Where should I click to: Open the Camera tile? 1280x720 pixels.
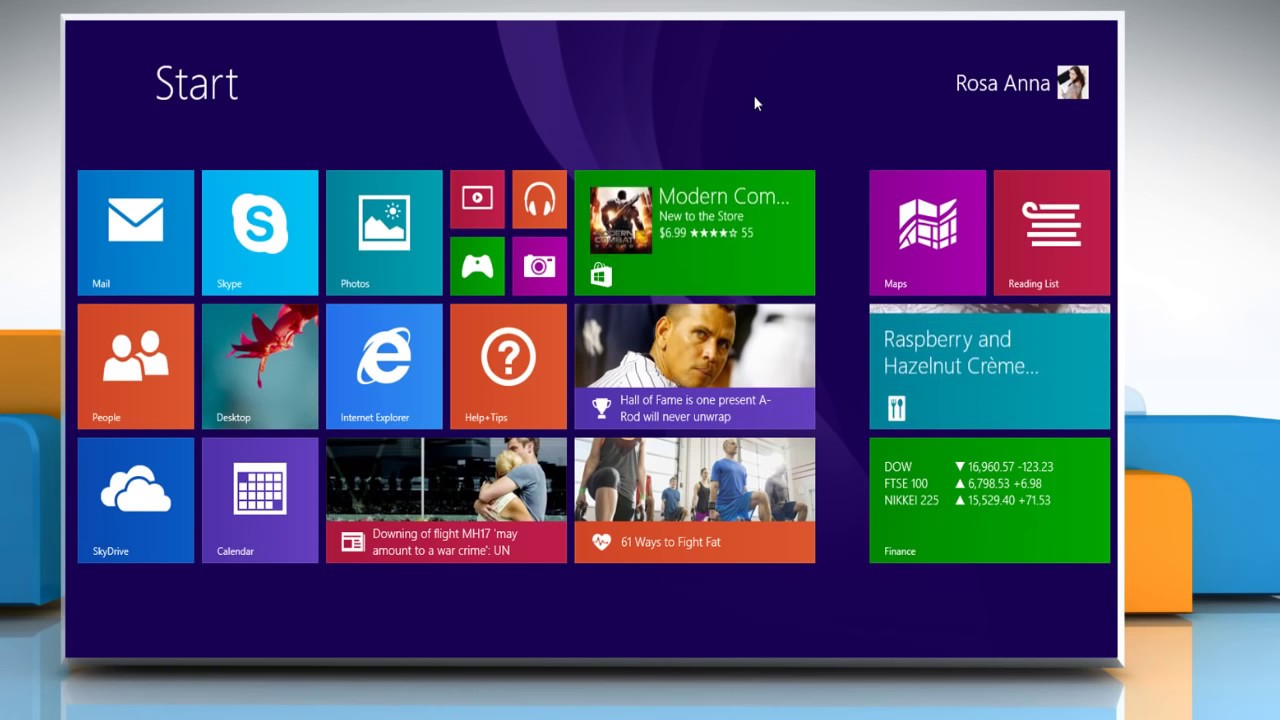539,266
